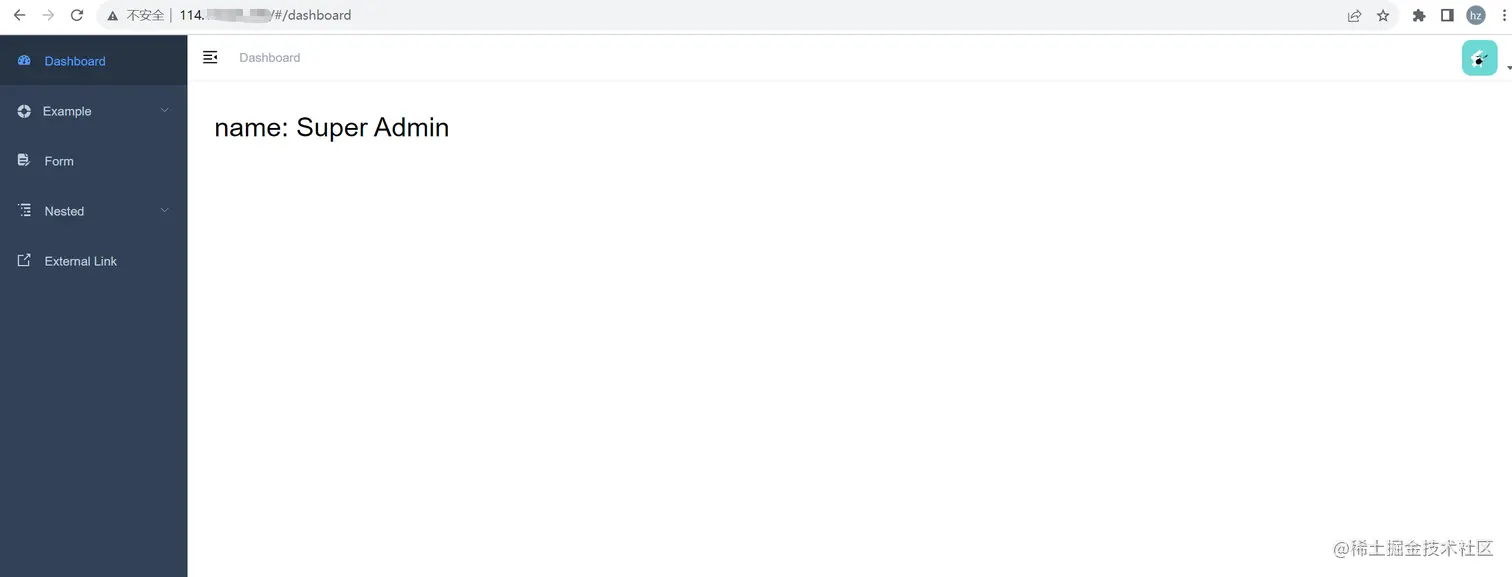Screen dimensions: 1512x577
Task: Open the Form menu item
Action: [x=94, y=161]
